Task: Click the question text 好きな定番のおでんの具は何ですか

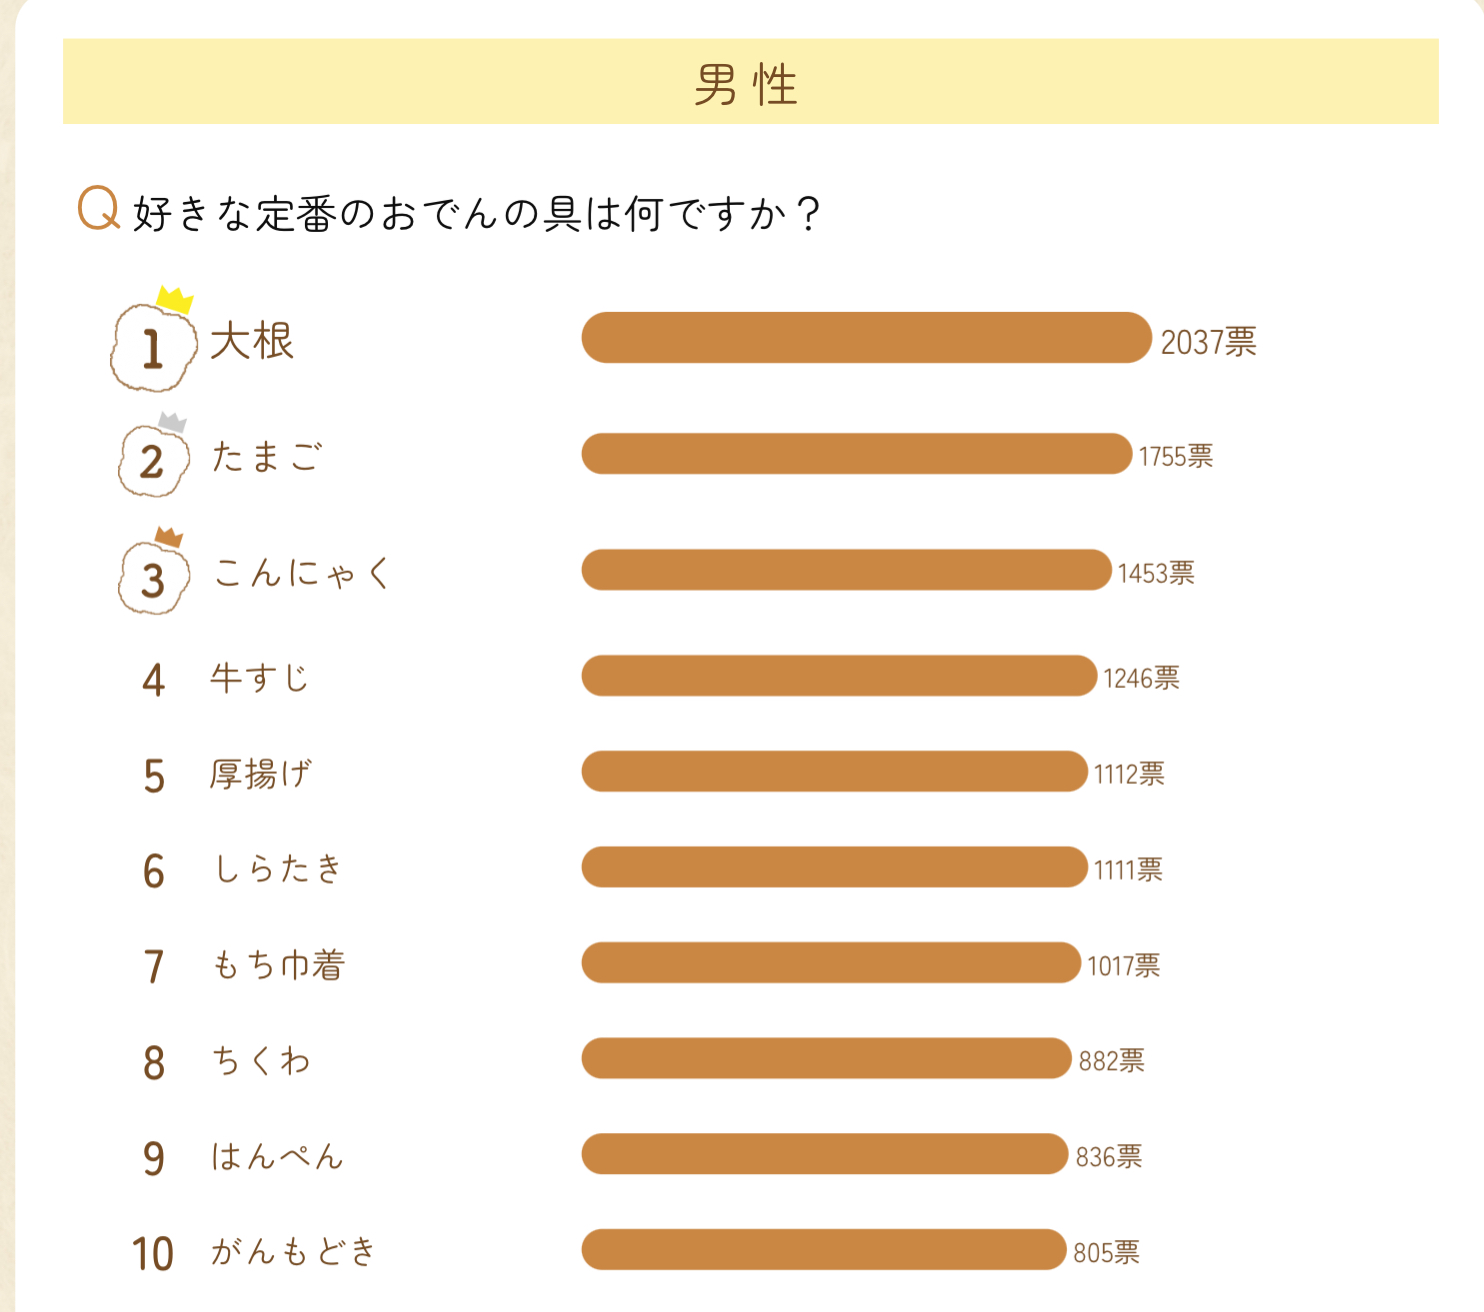Action: (477, 213)
